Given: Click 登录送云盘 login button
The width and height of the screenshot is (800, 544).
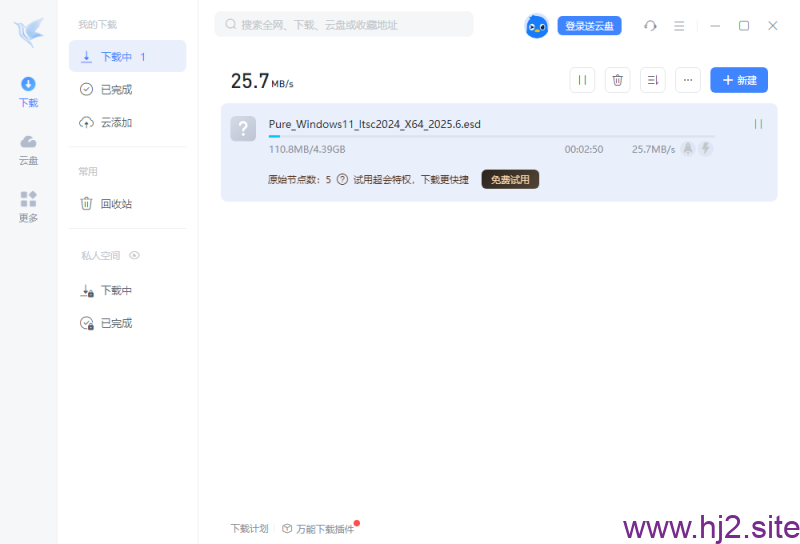Looking at the screenshot, I should [x=589, y=26].
